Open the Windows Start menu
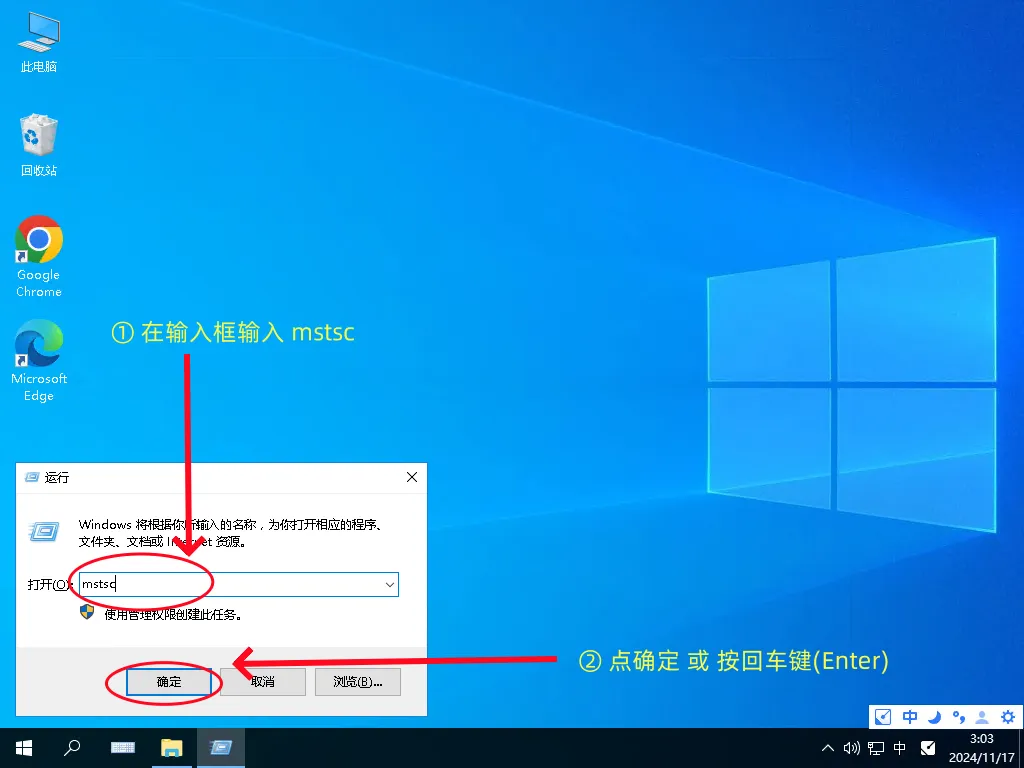Viewport: 1024px width, 768px height. pos(23,748)
